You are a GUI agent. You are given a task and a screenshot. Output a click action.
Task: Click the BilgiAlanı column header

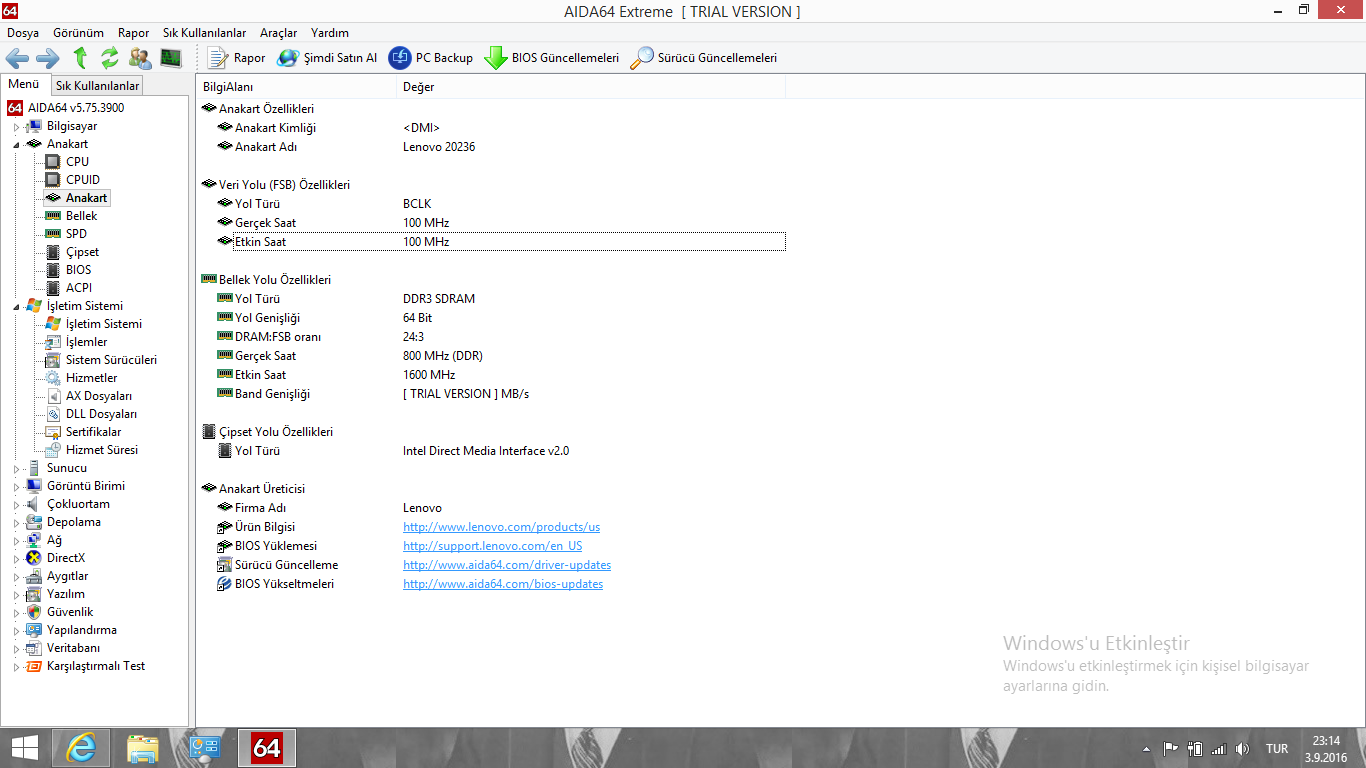(x=296, y=88)
